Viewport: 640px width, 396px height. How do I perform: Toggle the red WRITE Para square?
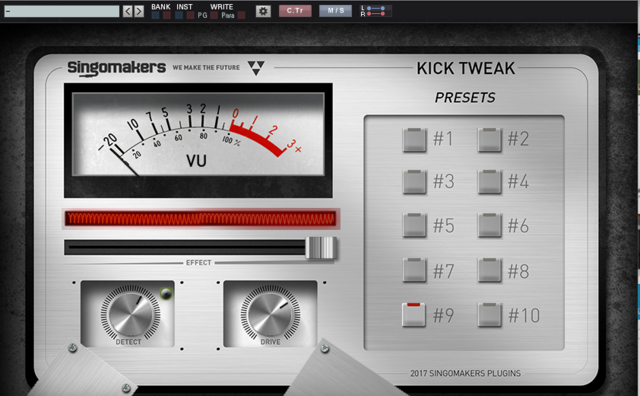(241, 16)
